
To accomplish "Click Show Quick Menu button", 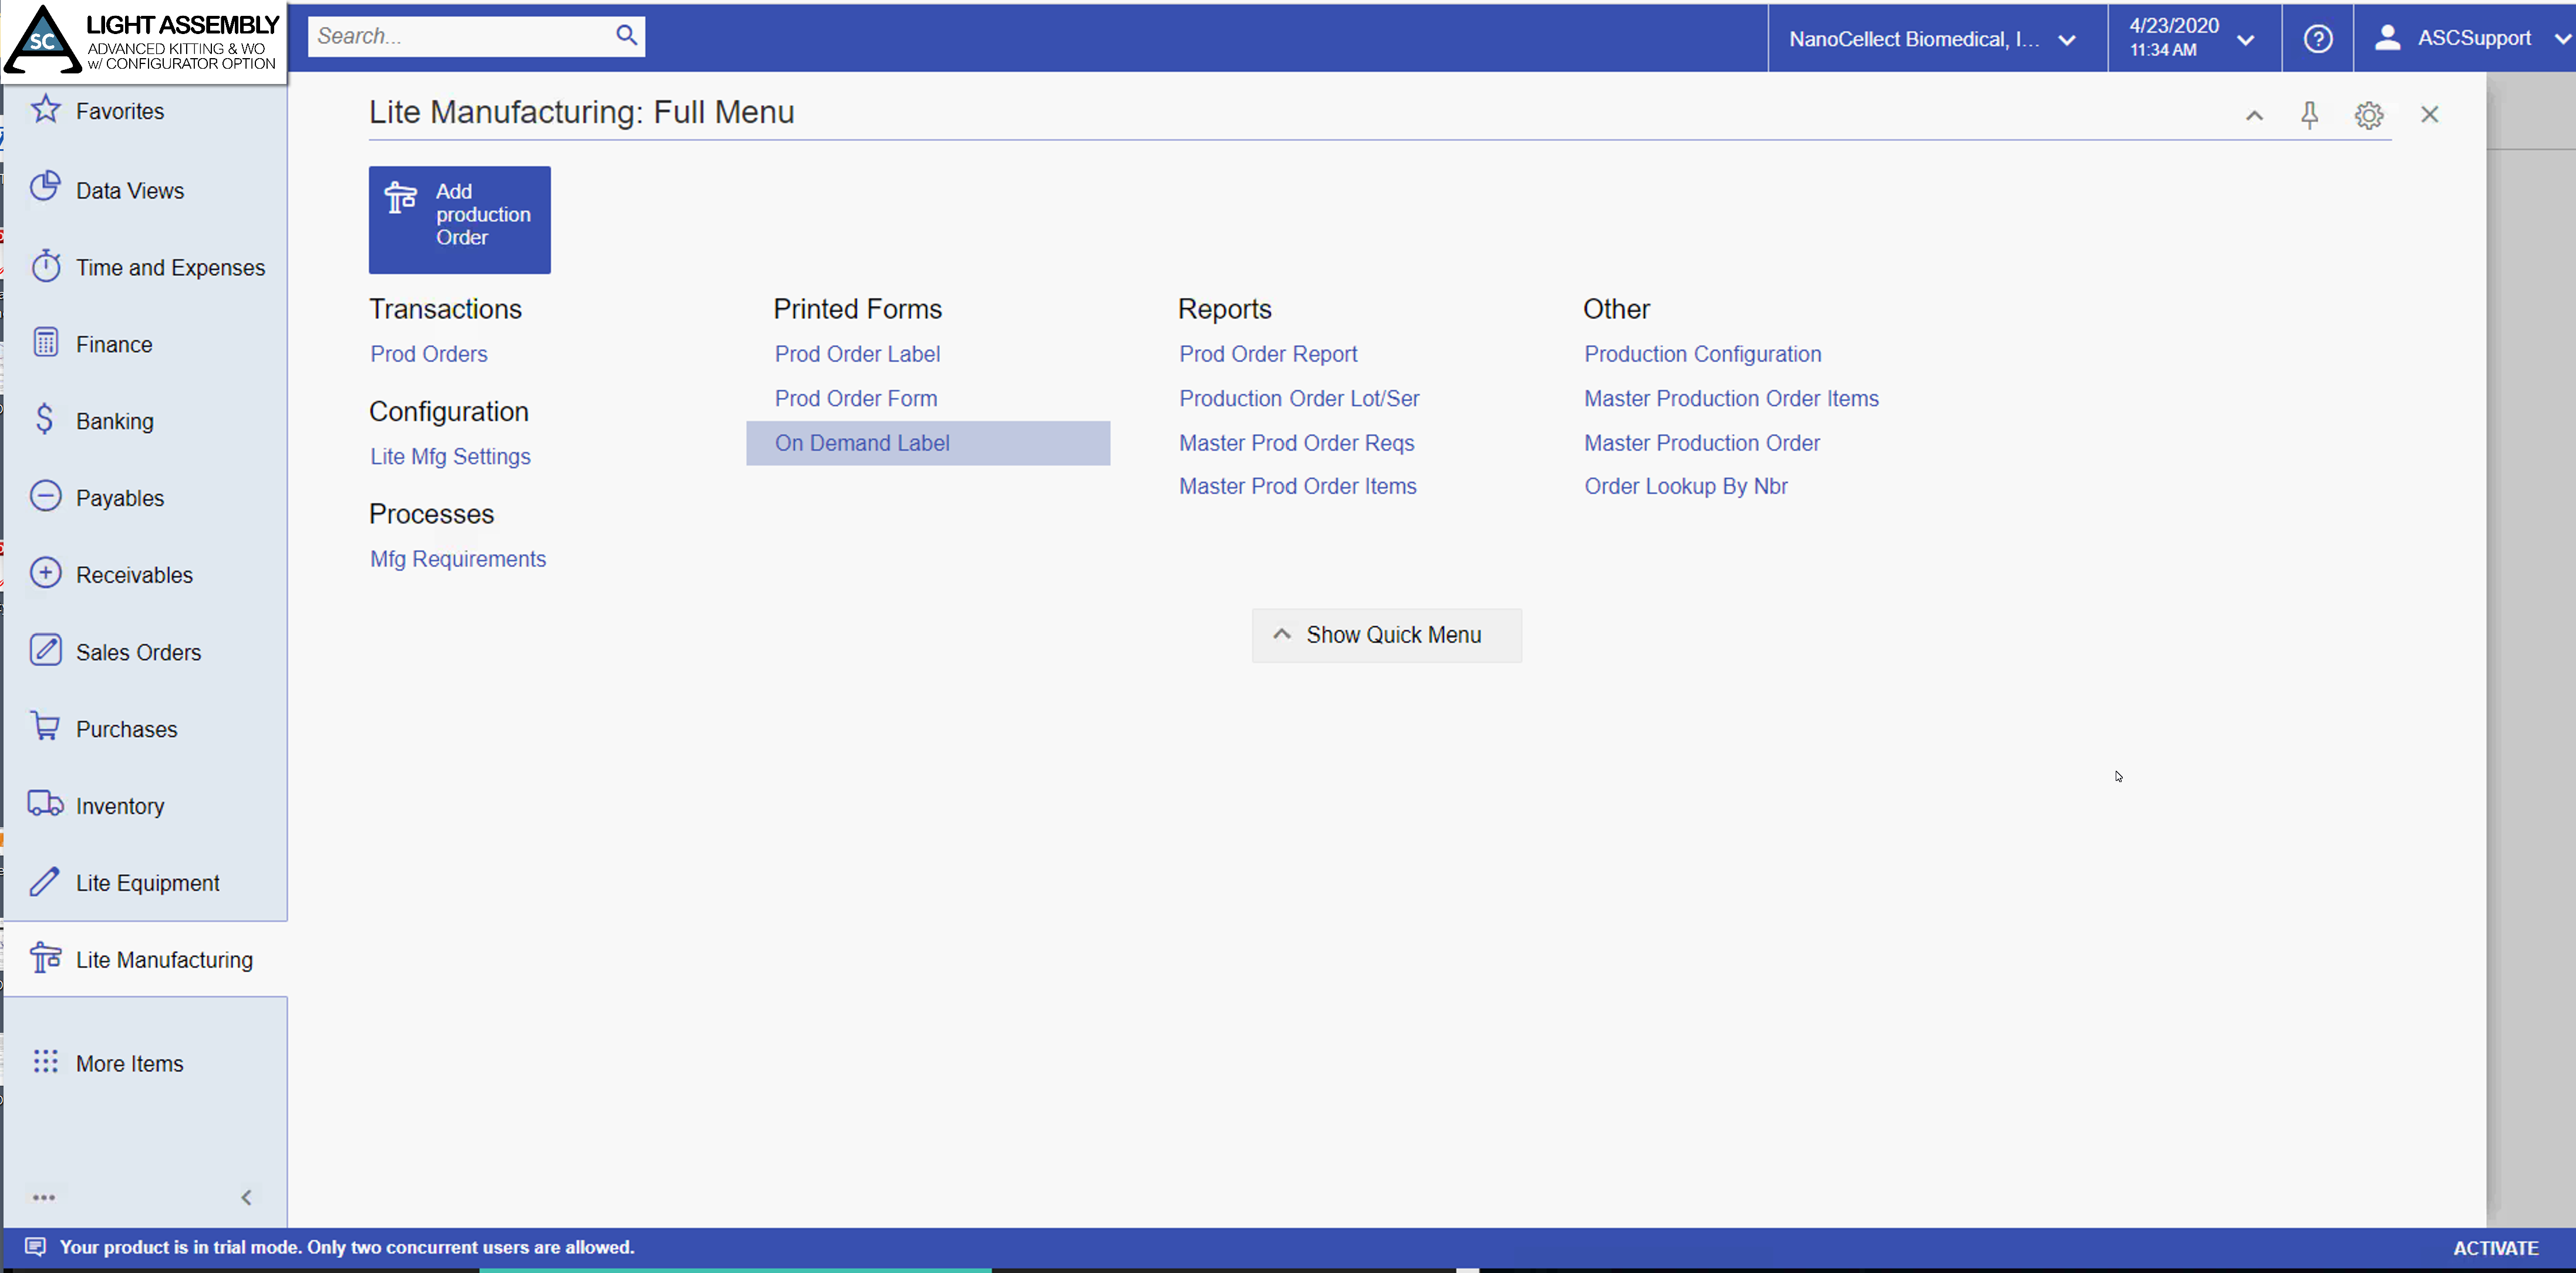I will (1386, 635).
